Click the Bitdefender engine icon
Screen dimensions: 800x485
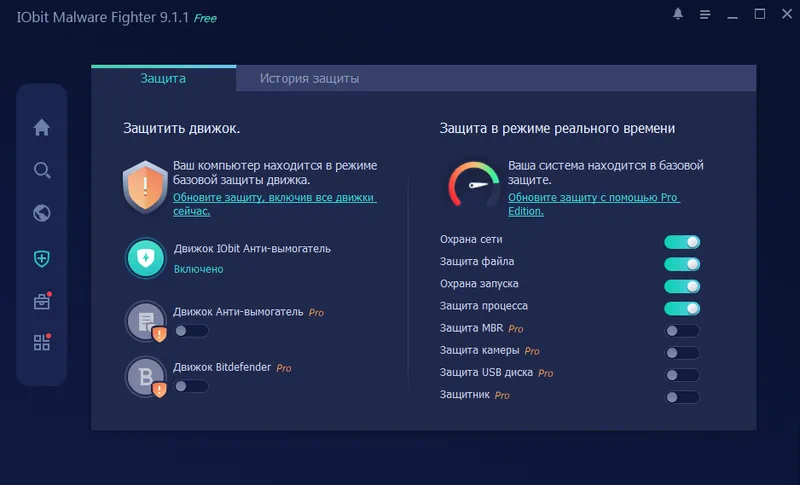click(146, 376)
